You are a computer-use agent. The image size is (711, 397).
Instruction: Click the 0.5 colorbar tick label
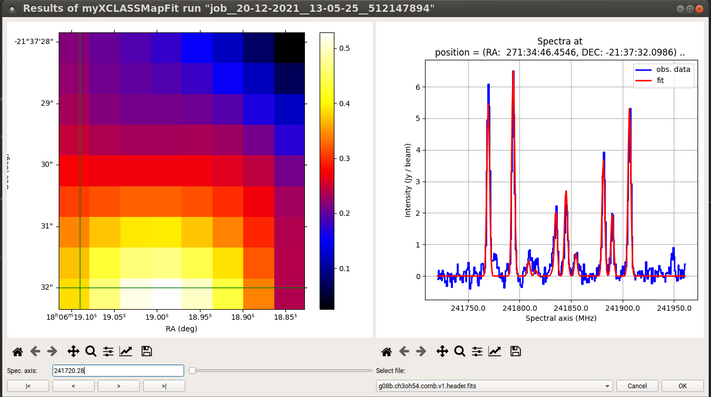click(x=345, y=48)
